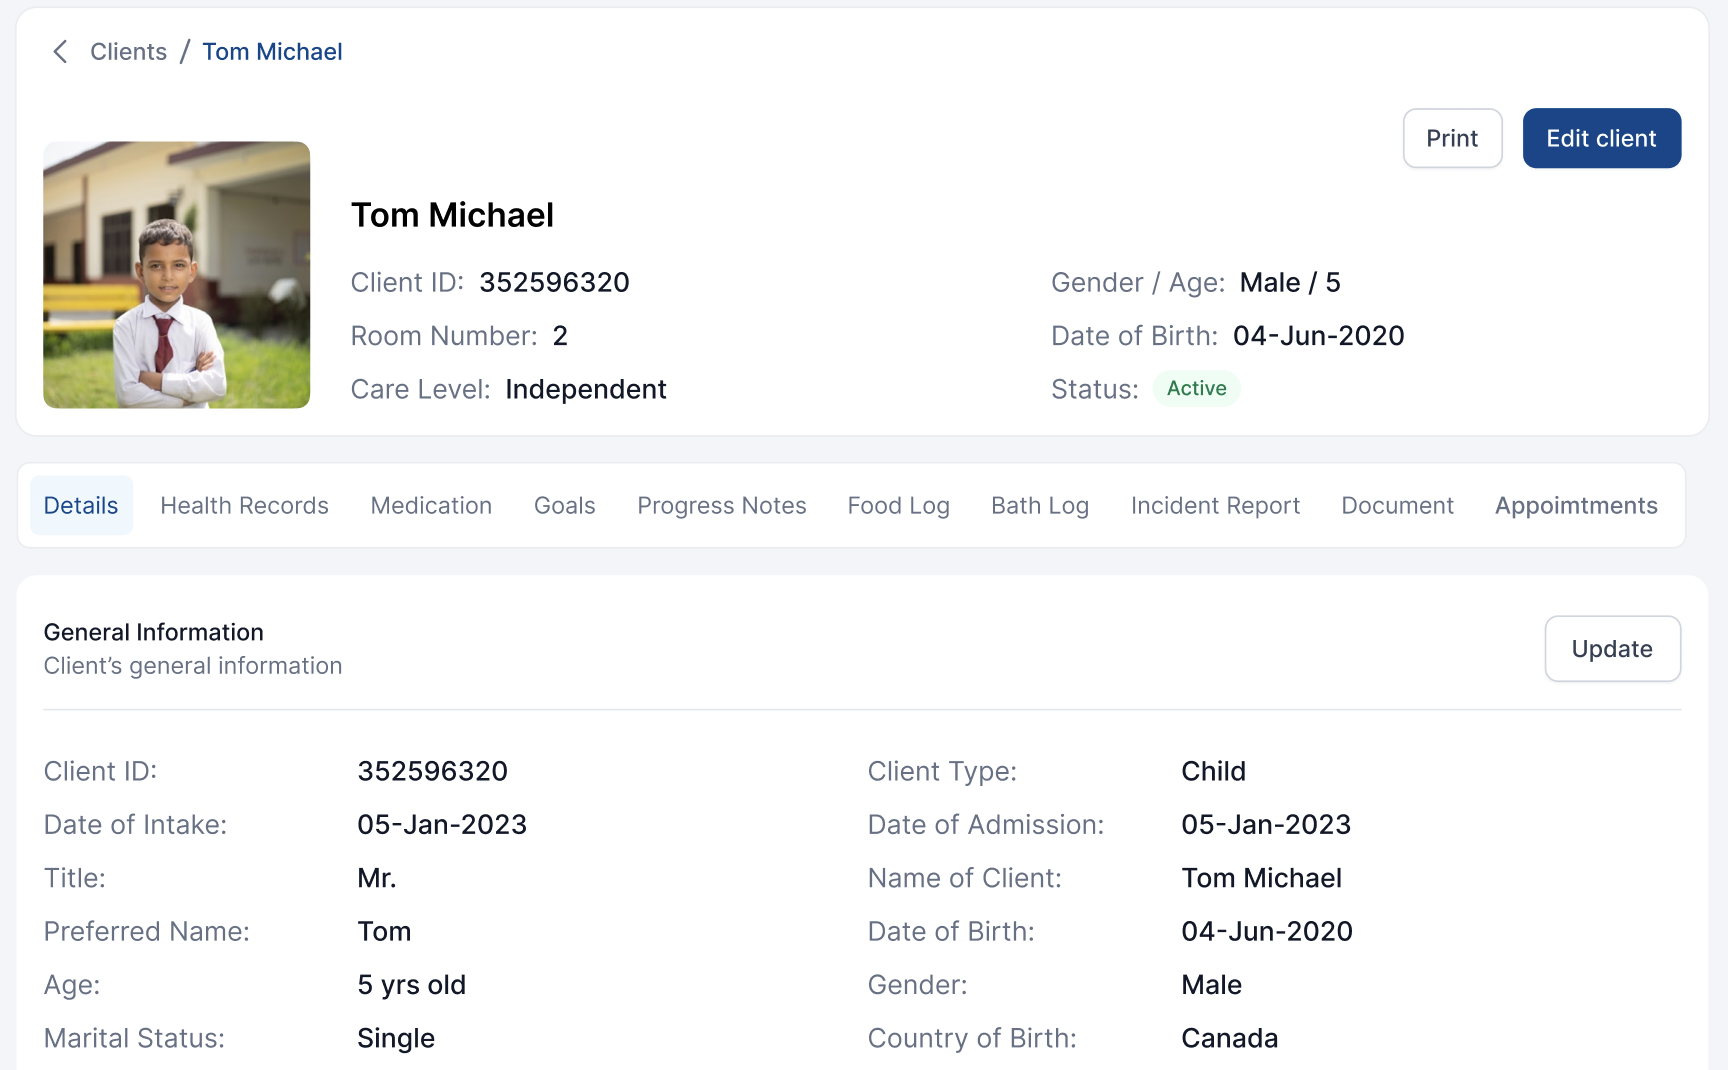Click the back arrow icon
This screenshot has width=1728, height=1070.
coord(60,52)
